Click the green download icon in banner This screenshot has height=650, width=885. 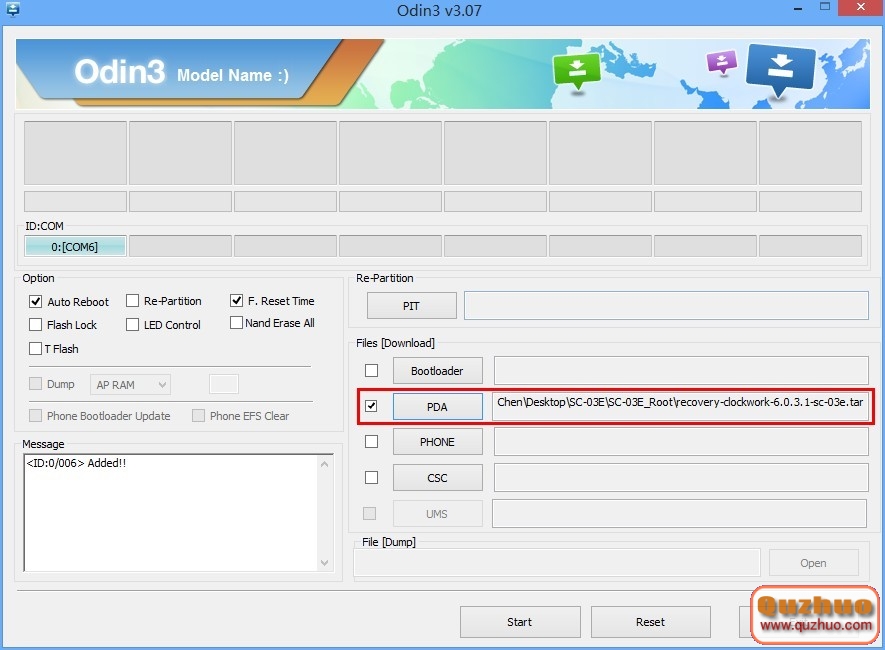[577, 72]
